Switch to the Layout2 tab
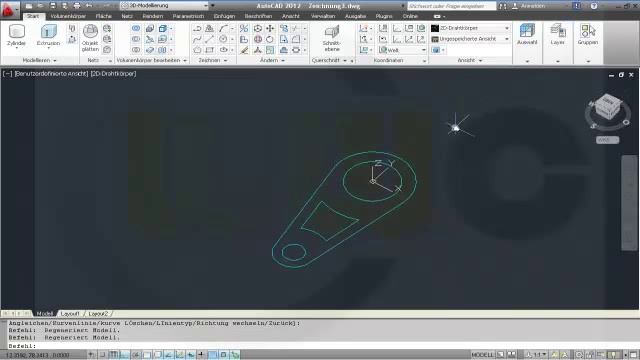The width and height of the screenshot is (640, 360). [x=98, y=313]
